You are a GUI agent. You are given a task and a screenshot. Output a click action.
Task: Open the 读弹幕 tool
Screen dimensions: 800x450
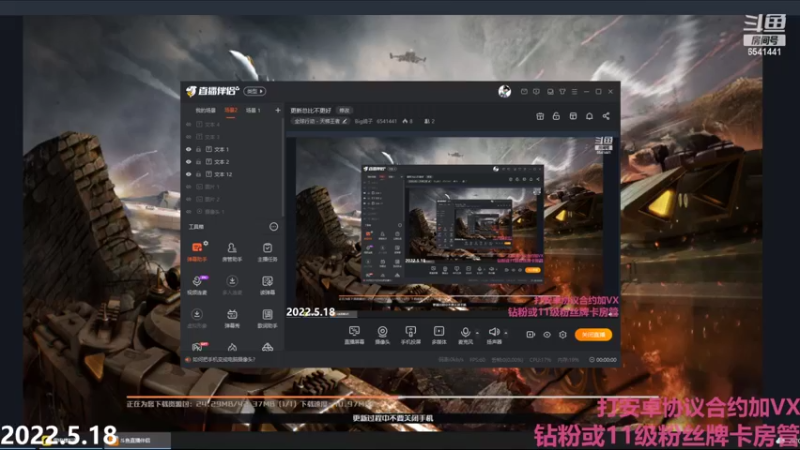267,285
